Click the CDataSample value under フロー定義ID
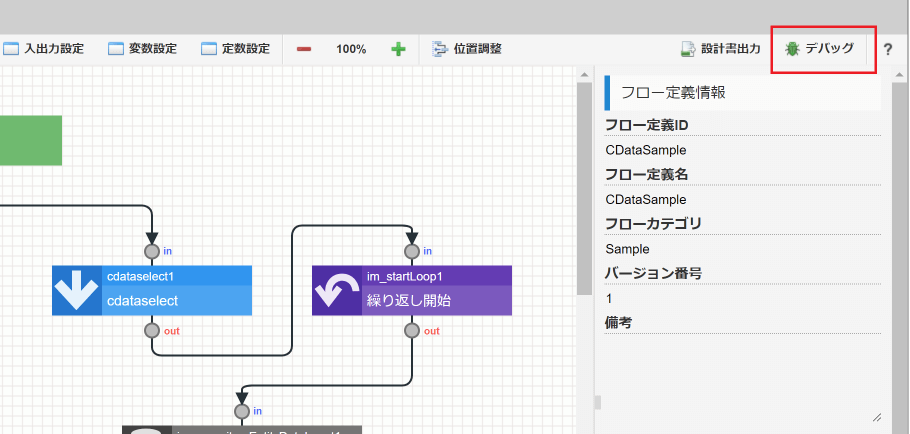Image resolution: width=910 pixels, height=434 pixels. coord(645,150)
